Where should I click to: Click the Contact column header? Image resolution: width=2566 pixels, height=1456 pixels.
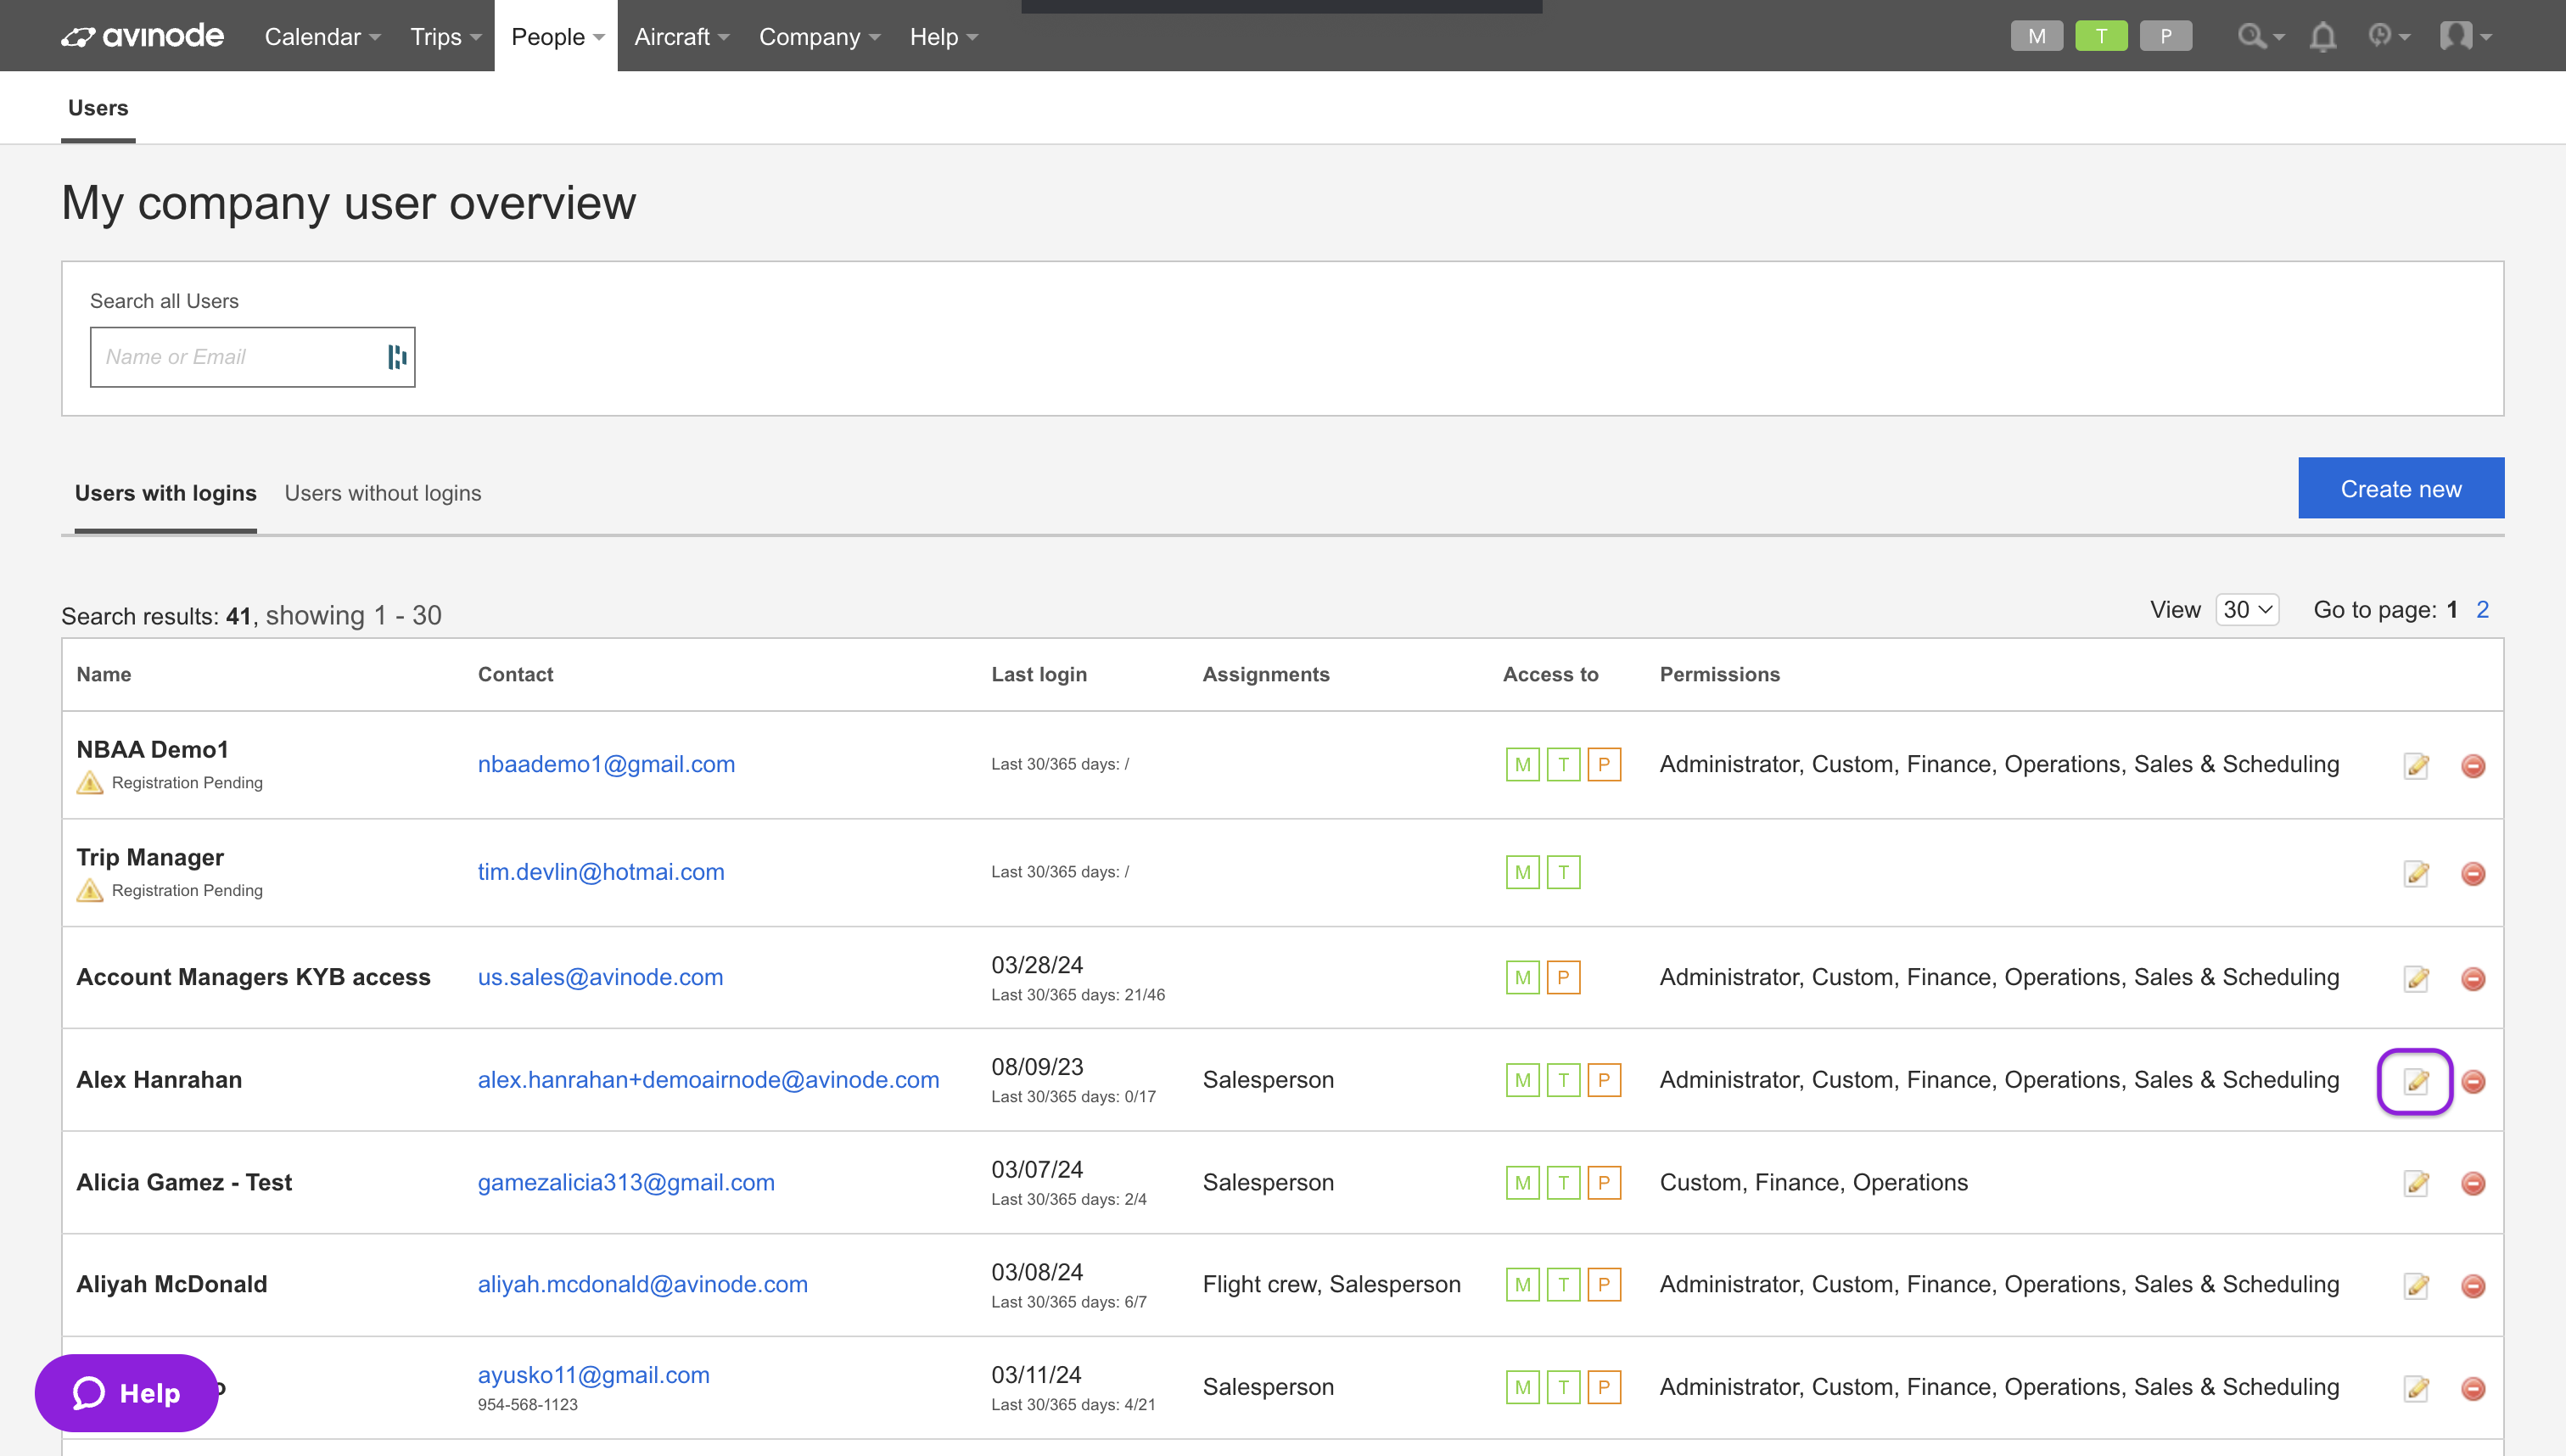pyautogui.click(x=515, y=675)
